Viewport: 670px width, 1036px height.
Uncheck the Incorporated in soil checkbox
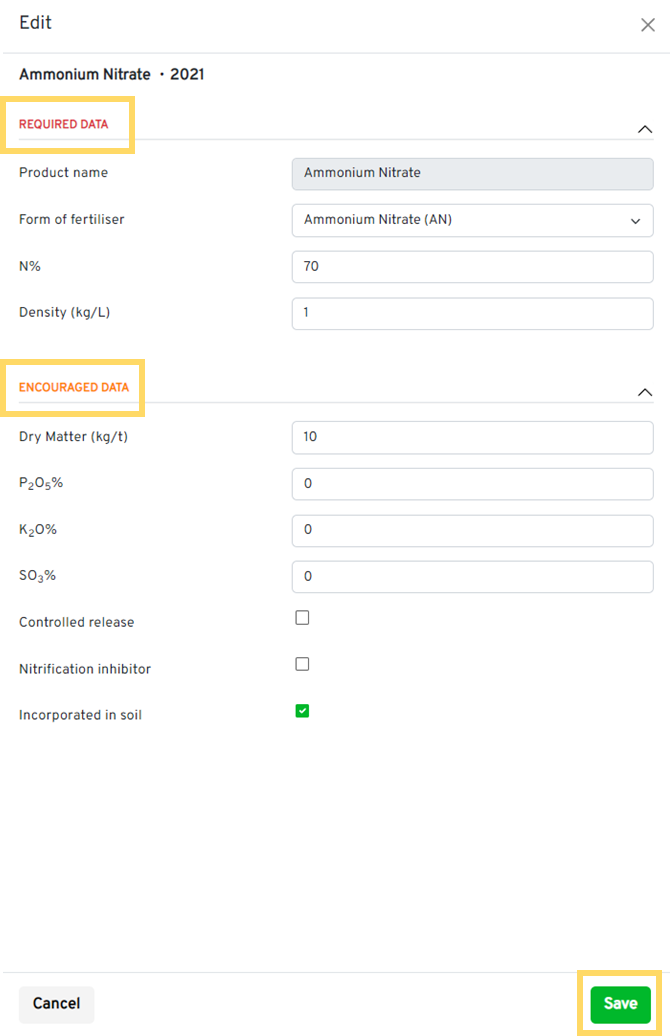(302, 711)
